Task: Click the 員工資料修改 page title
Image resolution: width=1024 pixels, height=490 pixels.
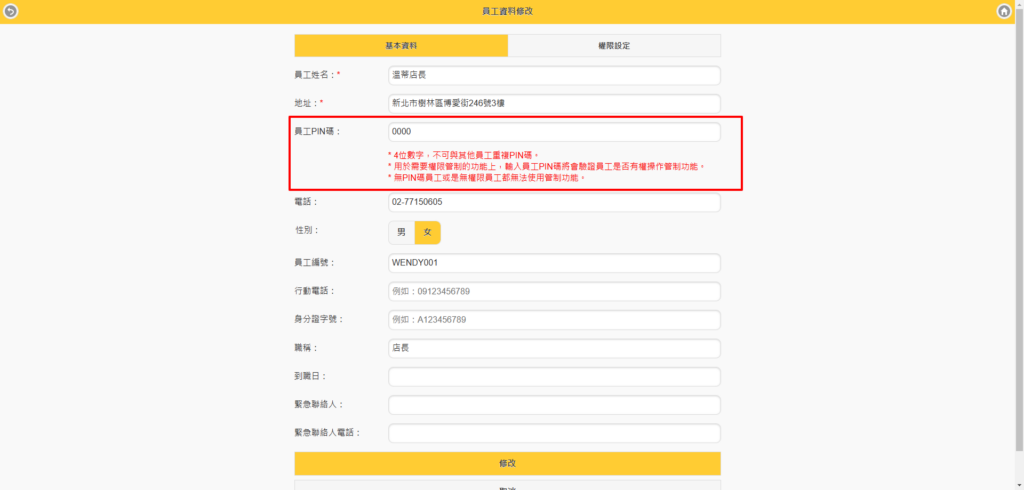Action: [507, 11]
